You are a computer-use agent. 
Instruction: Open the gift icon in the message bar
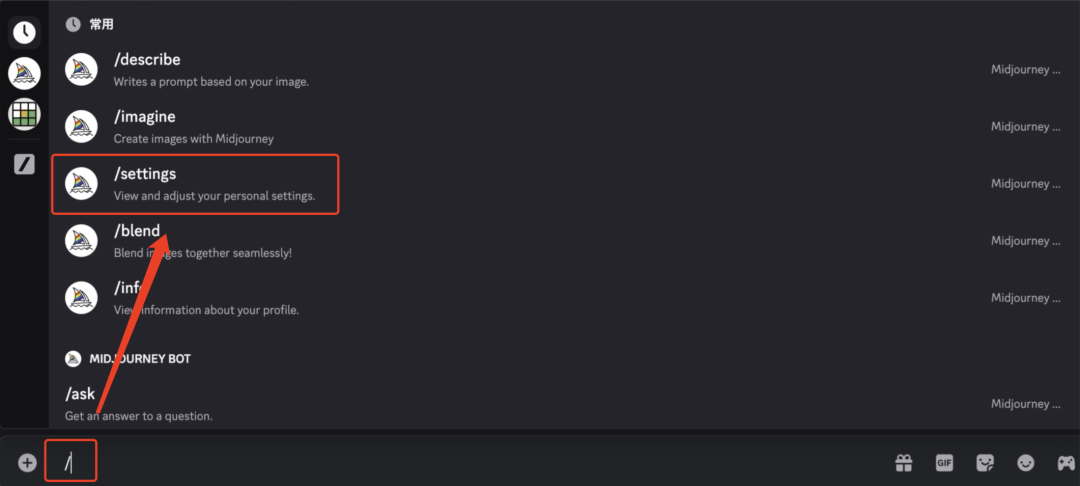(904, 463)
